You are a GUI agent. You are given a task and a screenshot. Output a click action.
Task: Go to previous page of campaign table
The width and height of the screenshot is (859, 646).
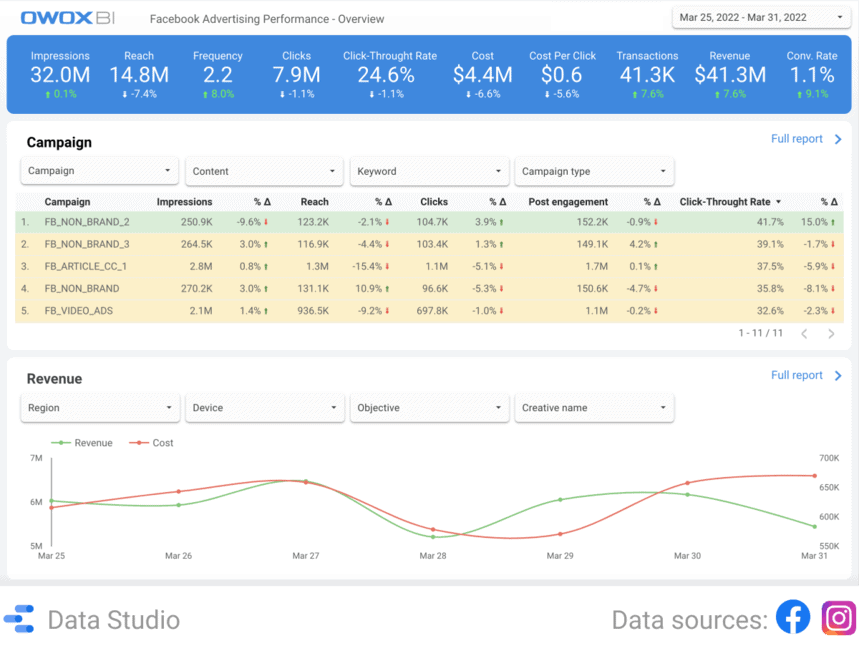coord(804,333)
